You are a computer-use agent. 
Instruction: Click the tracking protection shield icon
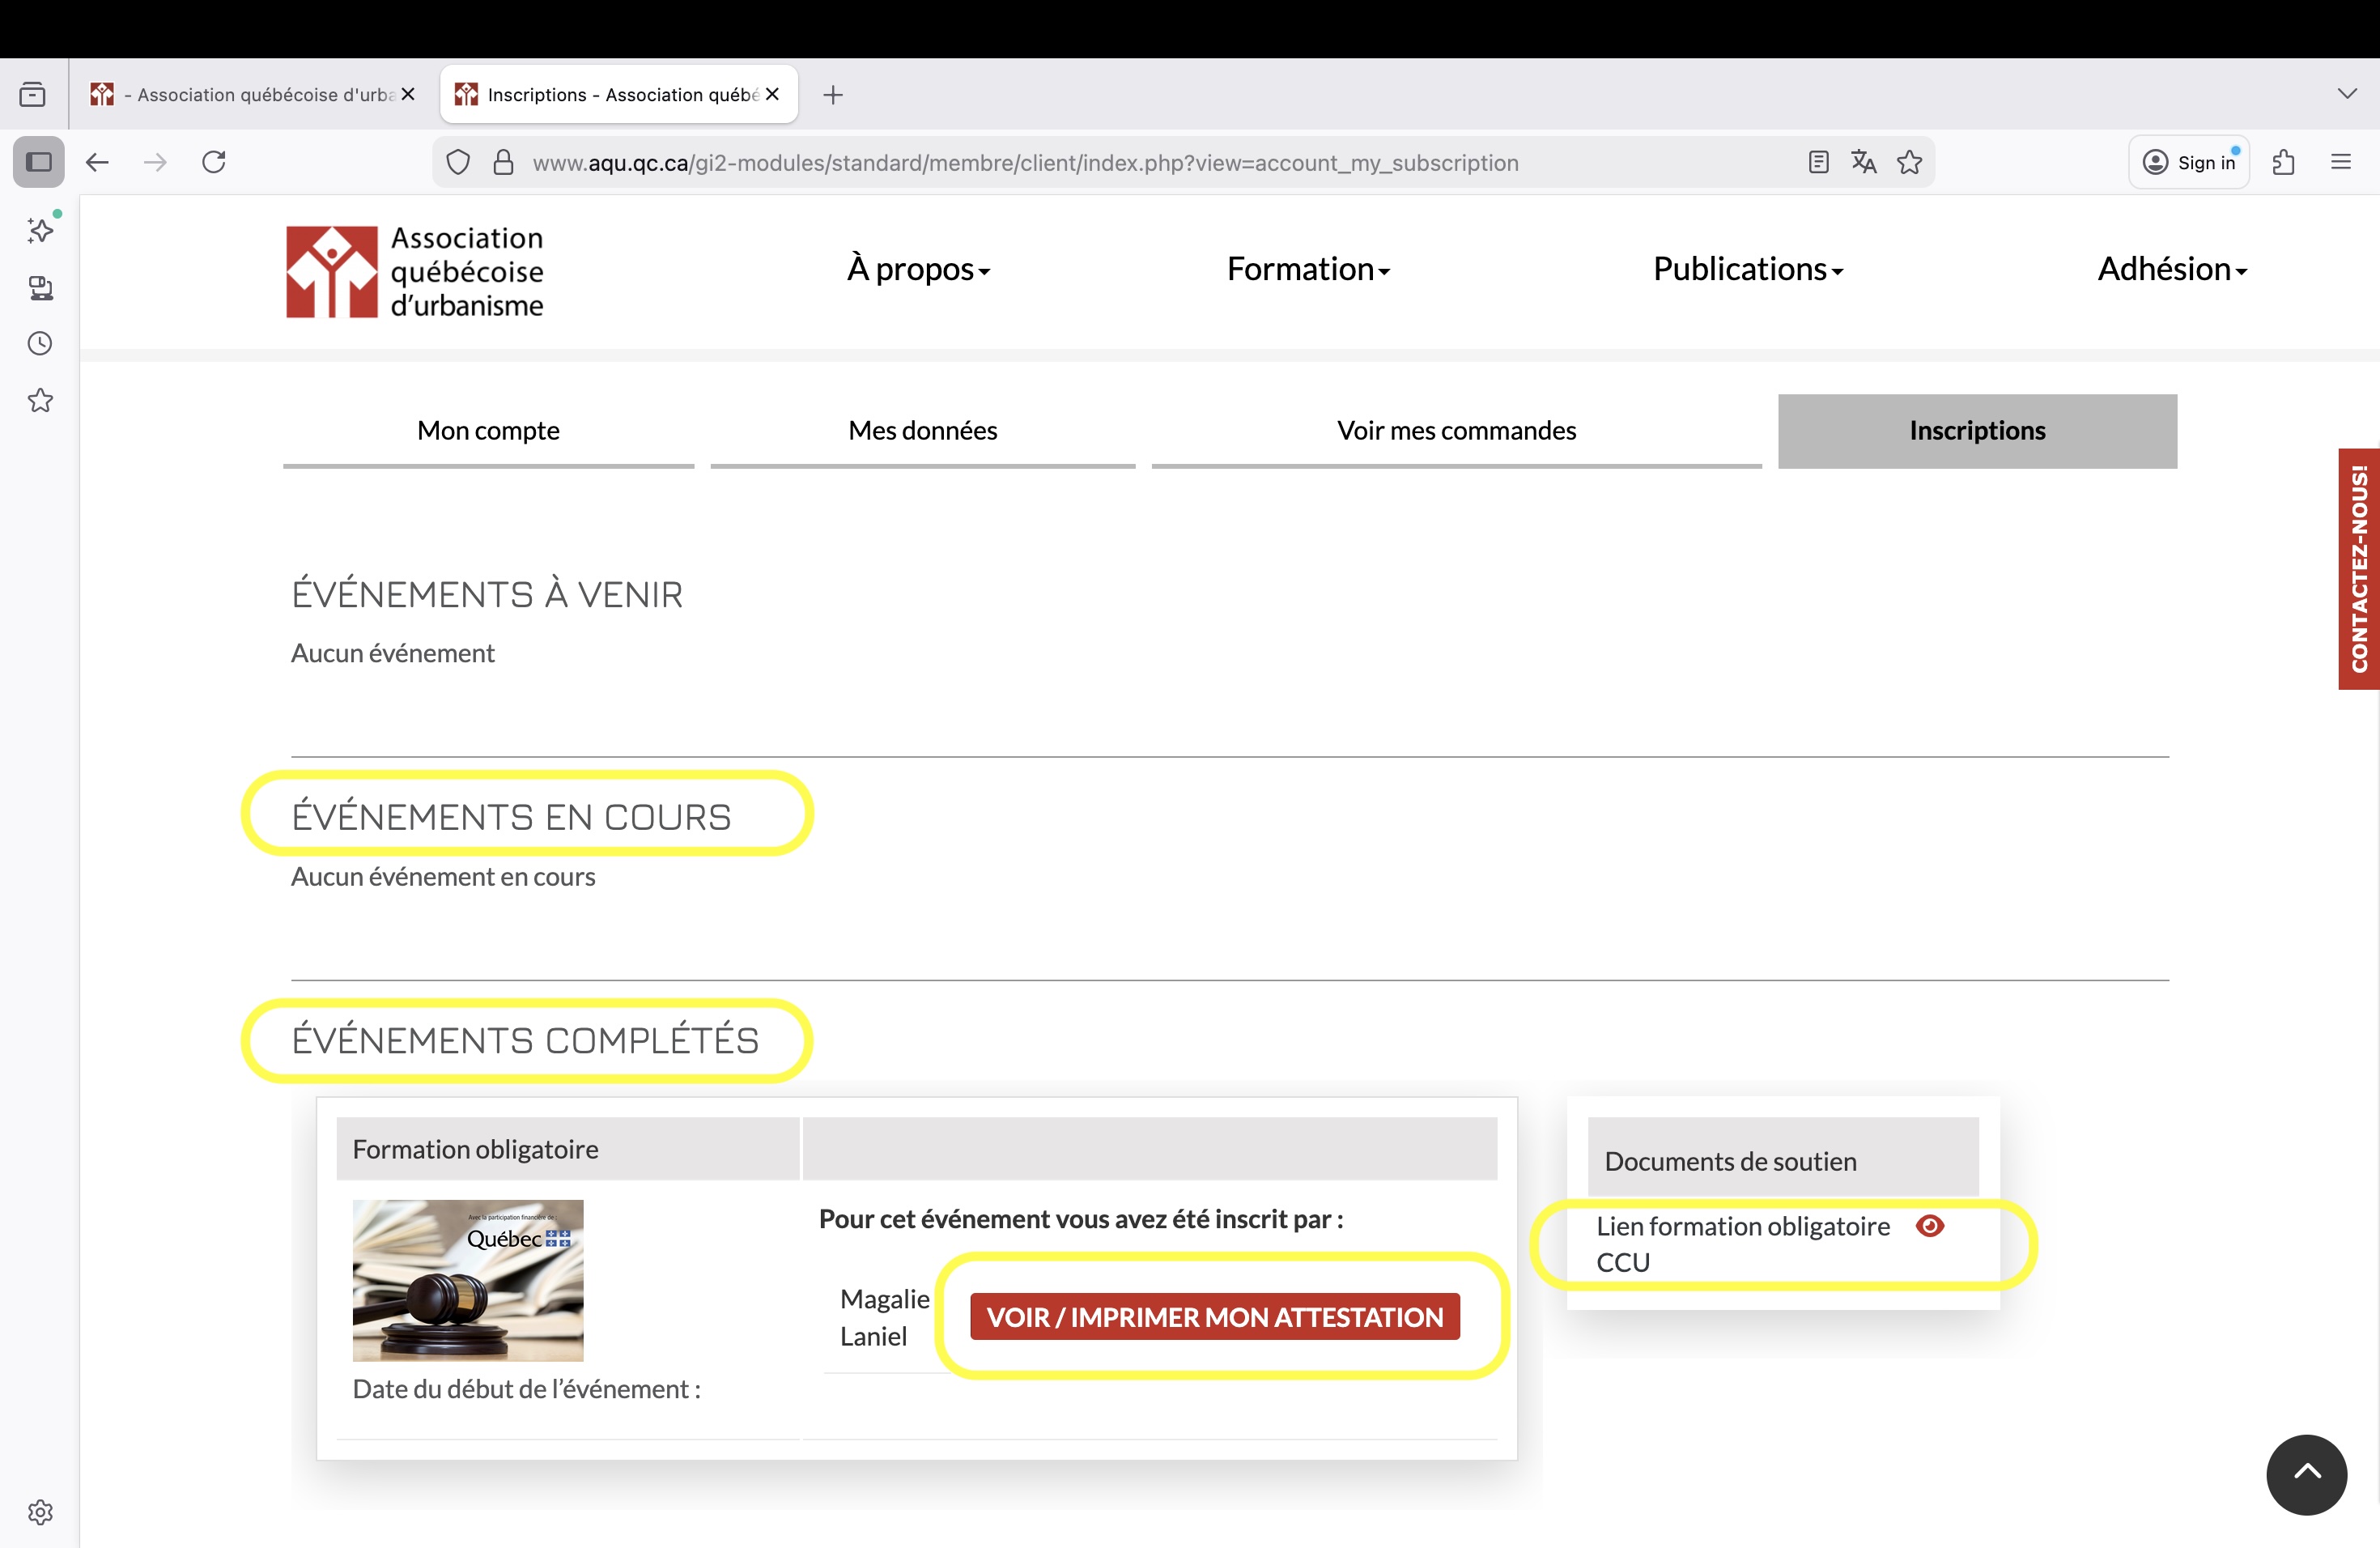tap(458, 162)
